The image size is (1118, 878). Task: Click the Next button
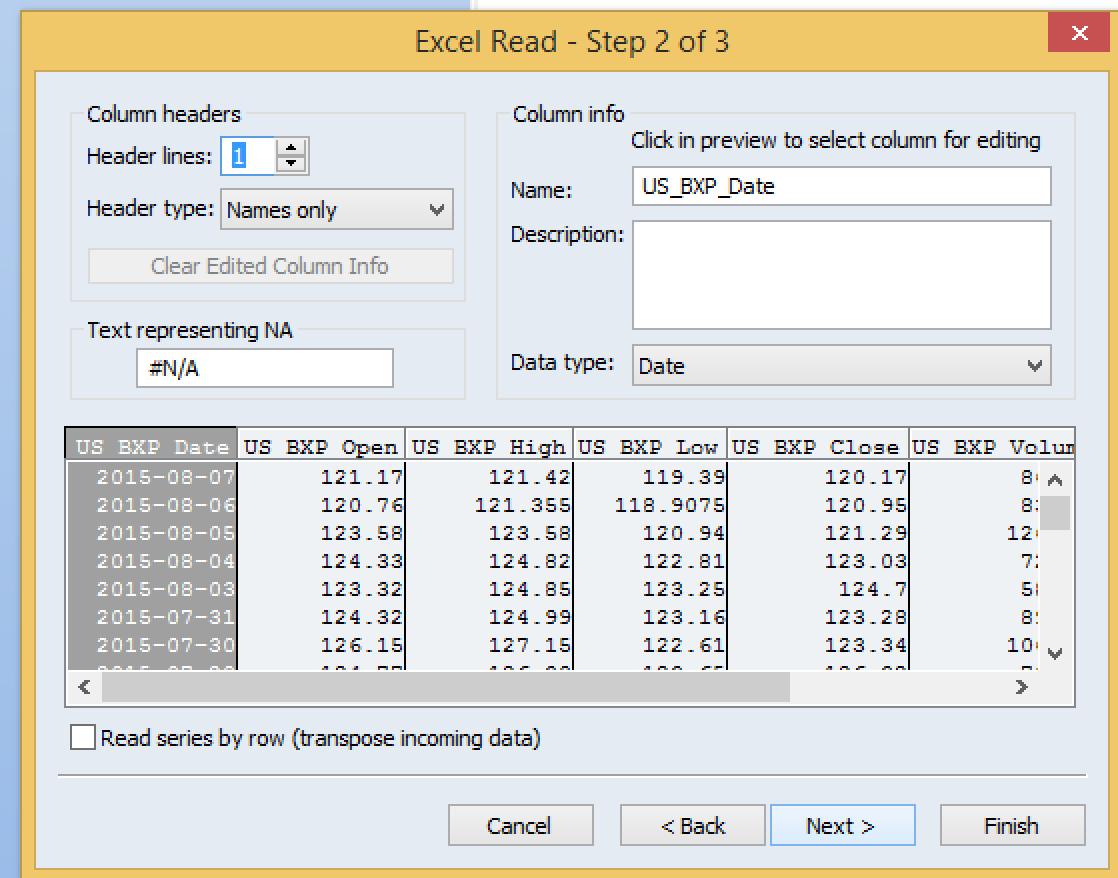[842, 826]
